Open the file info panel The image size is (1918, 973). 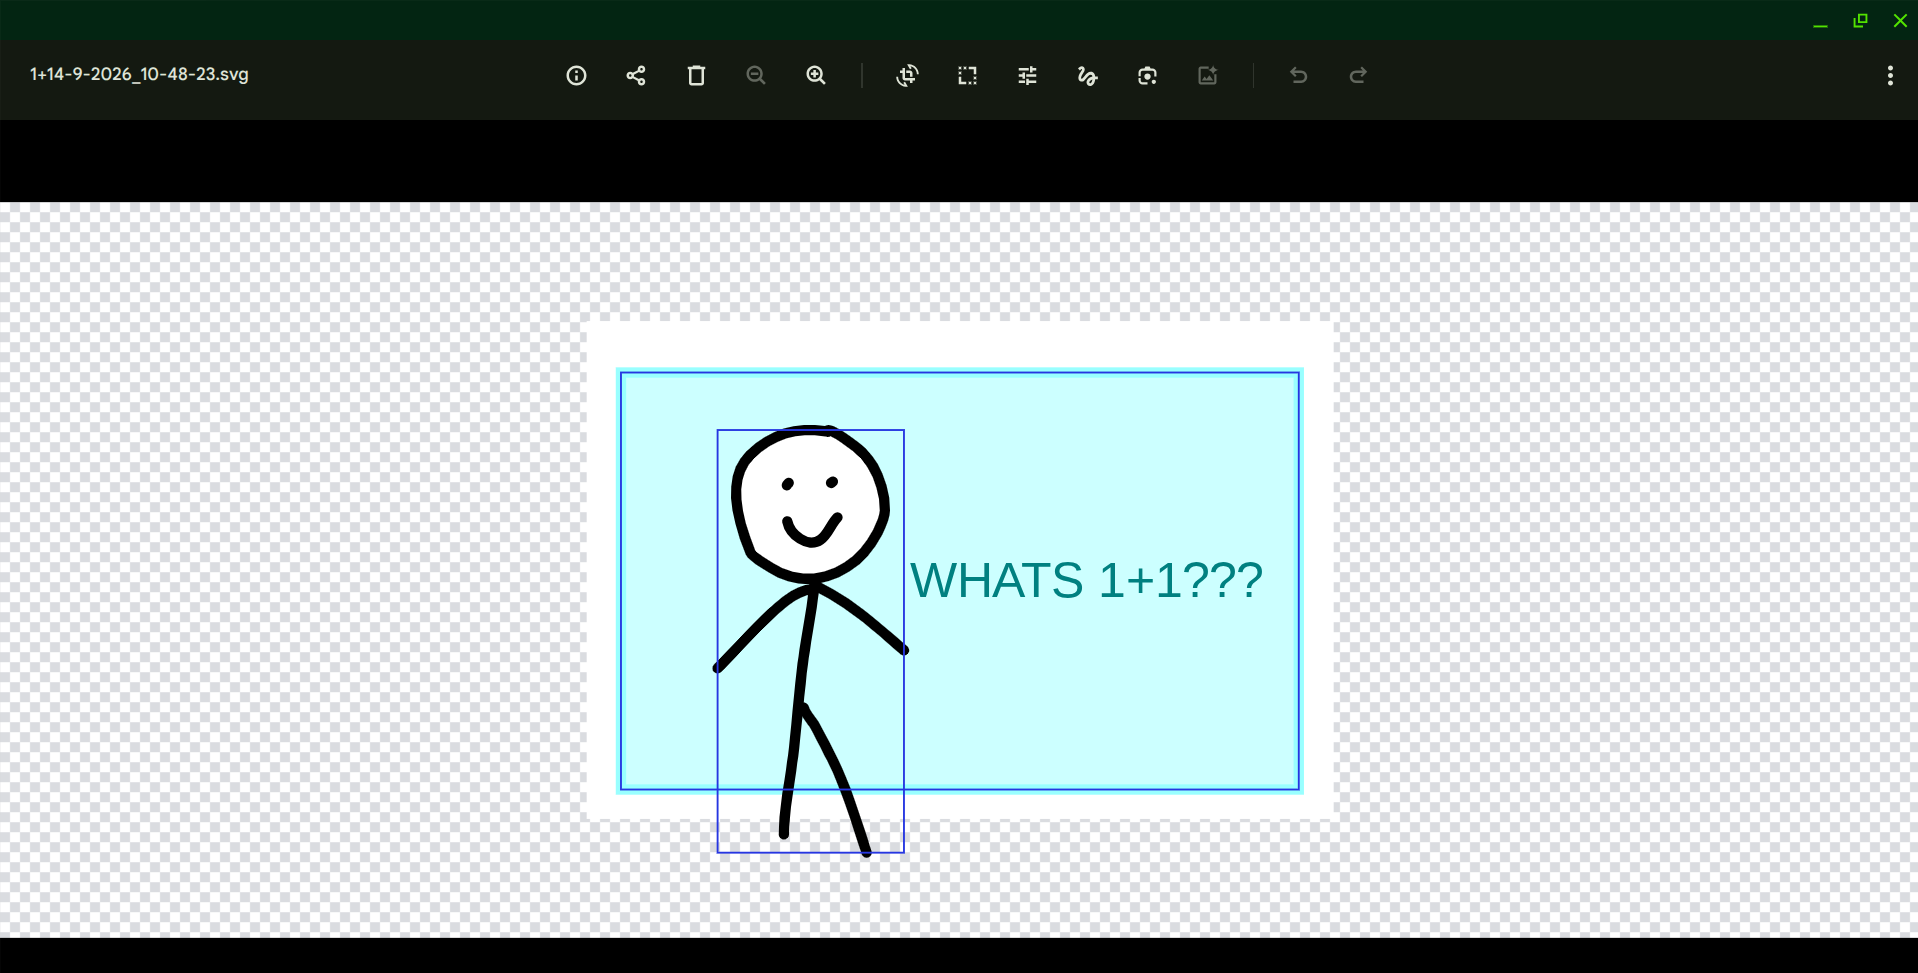(x=576, y=76)
